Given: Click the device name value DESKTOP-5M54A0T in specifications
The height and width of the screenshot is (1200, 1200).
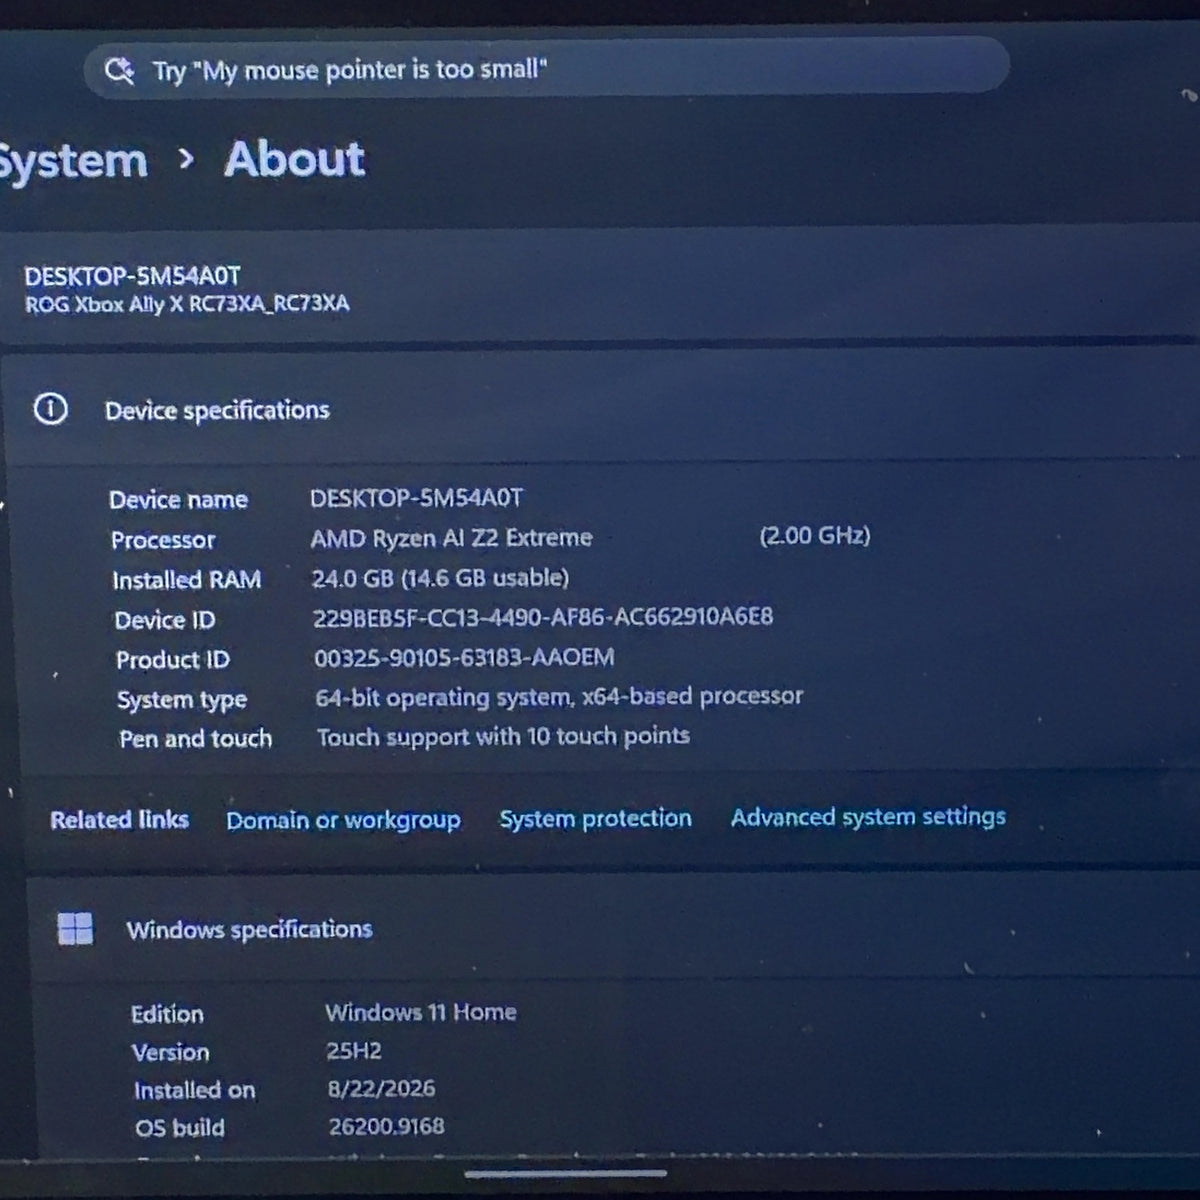Looking at the screenshot, I should 416,498.
